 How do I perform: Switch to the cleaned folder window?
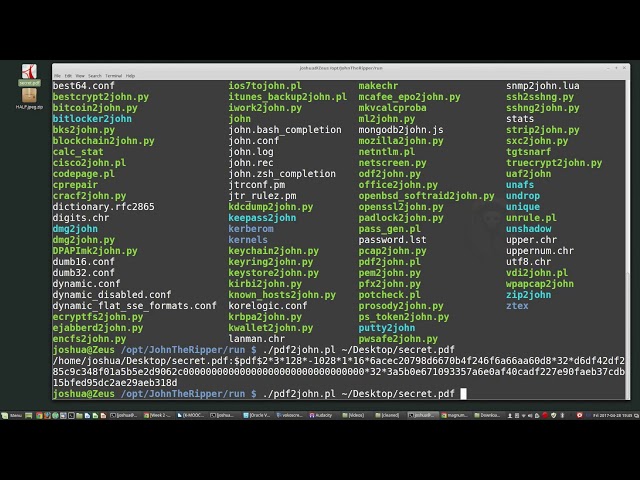click(x=387, y=416)
